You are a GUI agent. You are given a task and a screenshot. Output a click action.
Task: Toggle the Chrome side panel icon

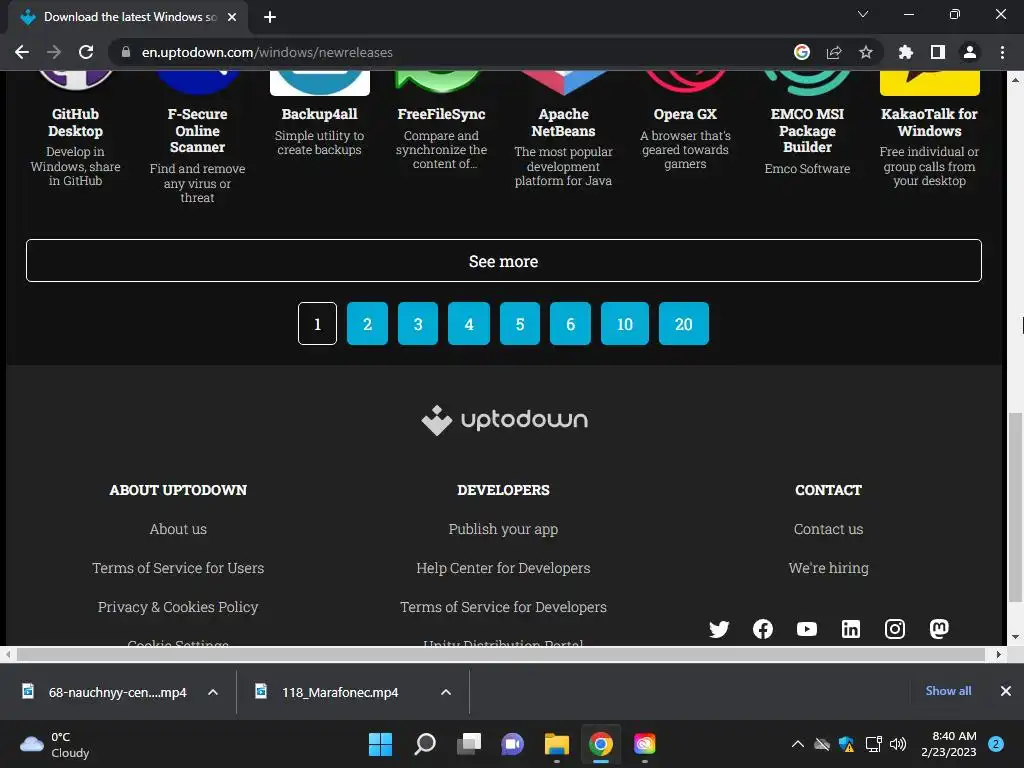(x=938, y=52)
